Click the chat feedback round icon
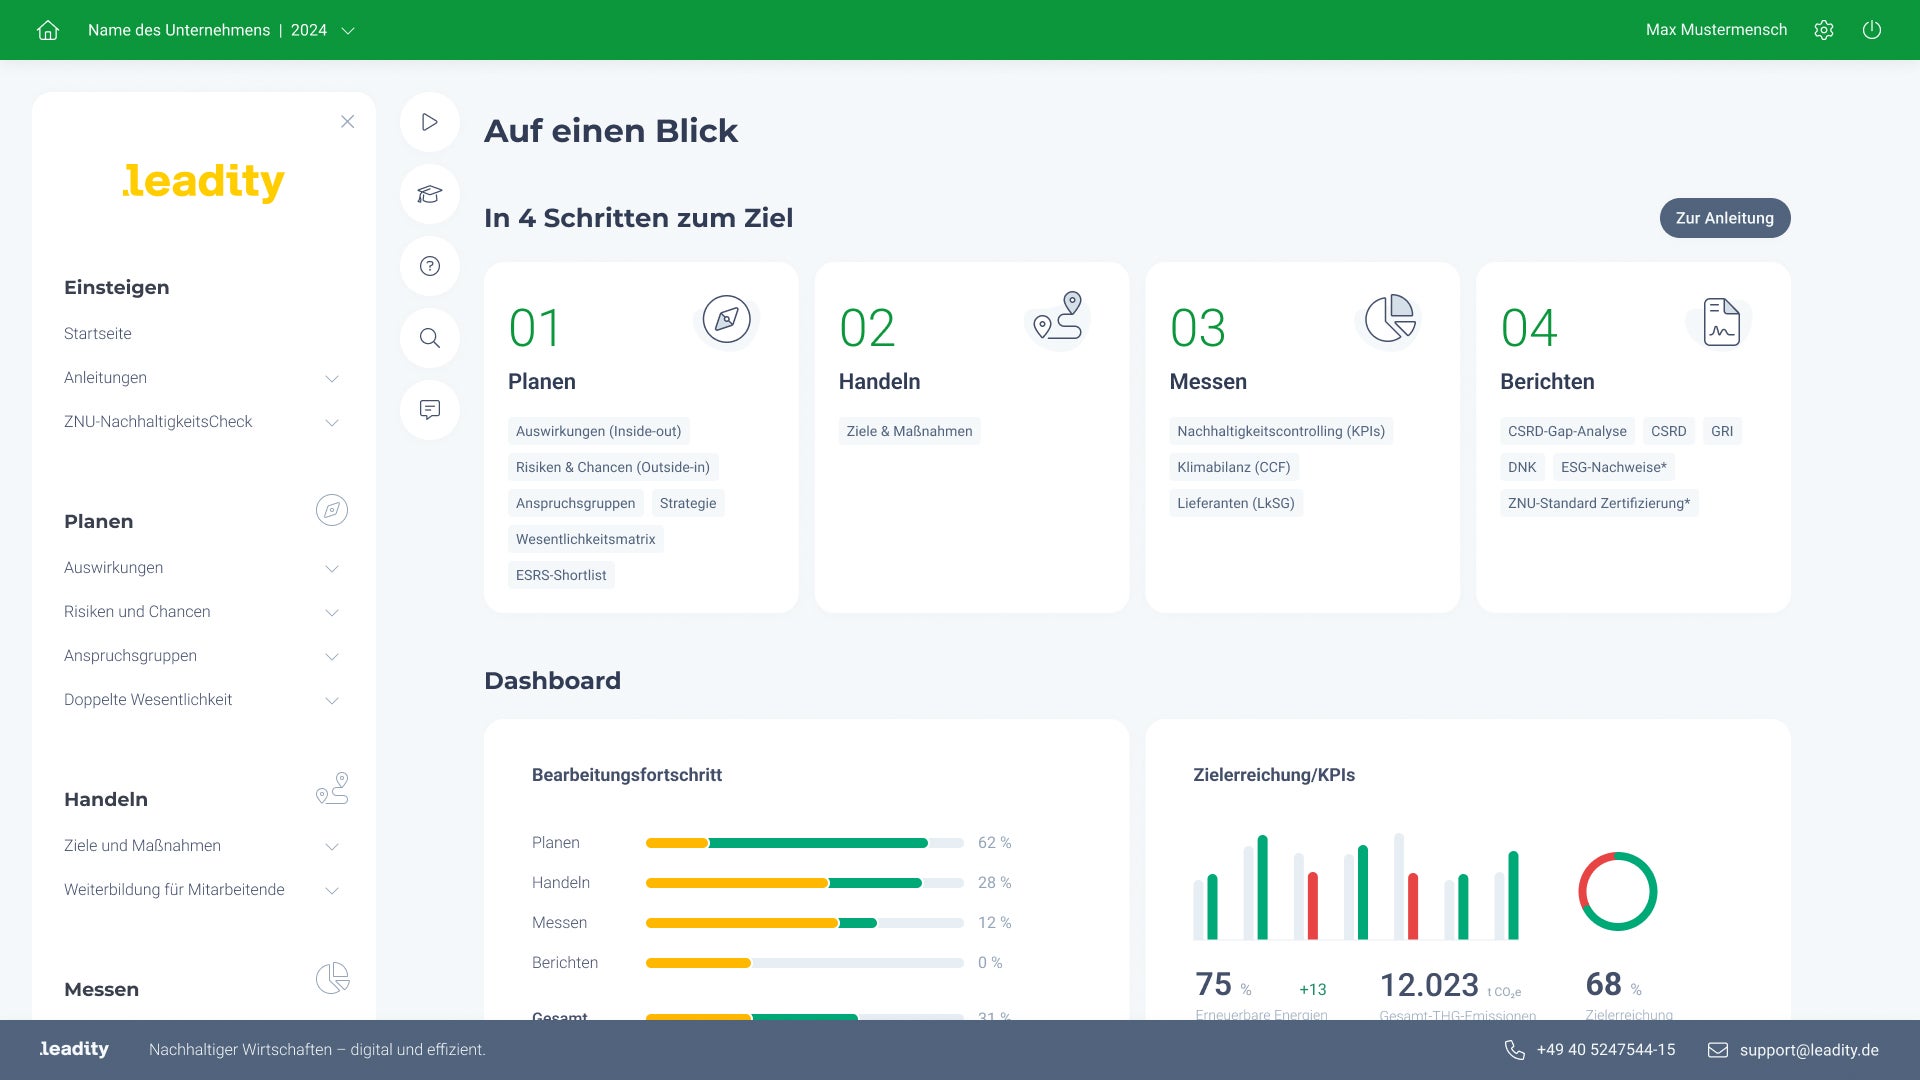 pyautogui.click(x=430, y=410)
